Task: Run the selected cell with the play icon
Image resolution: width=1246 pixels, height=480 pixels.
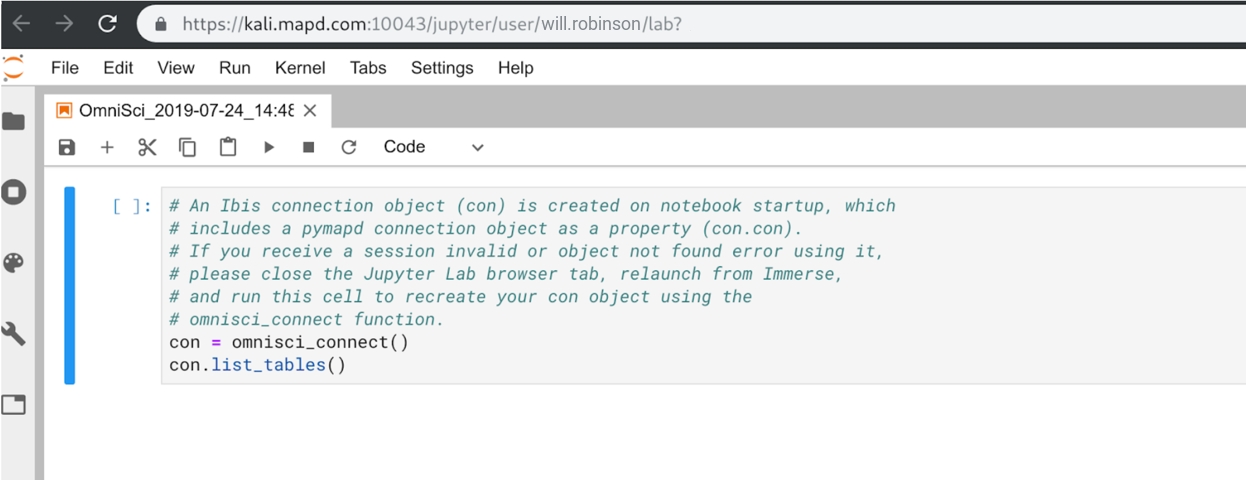Action: tap(268, 147)
